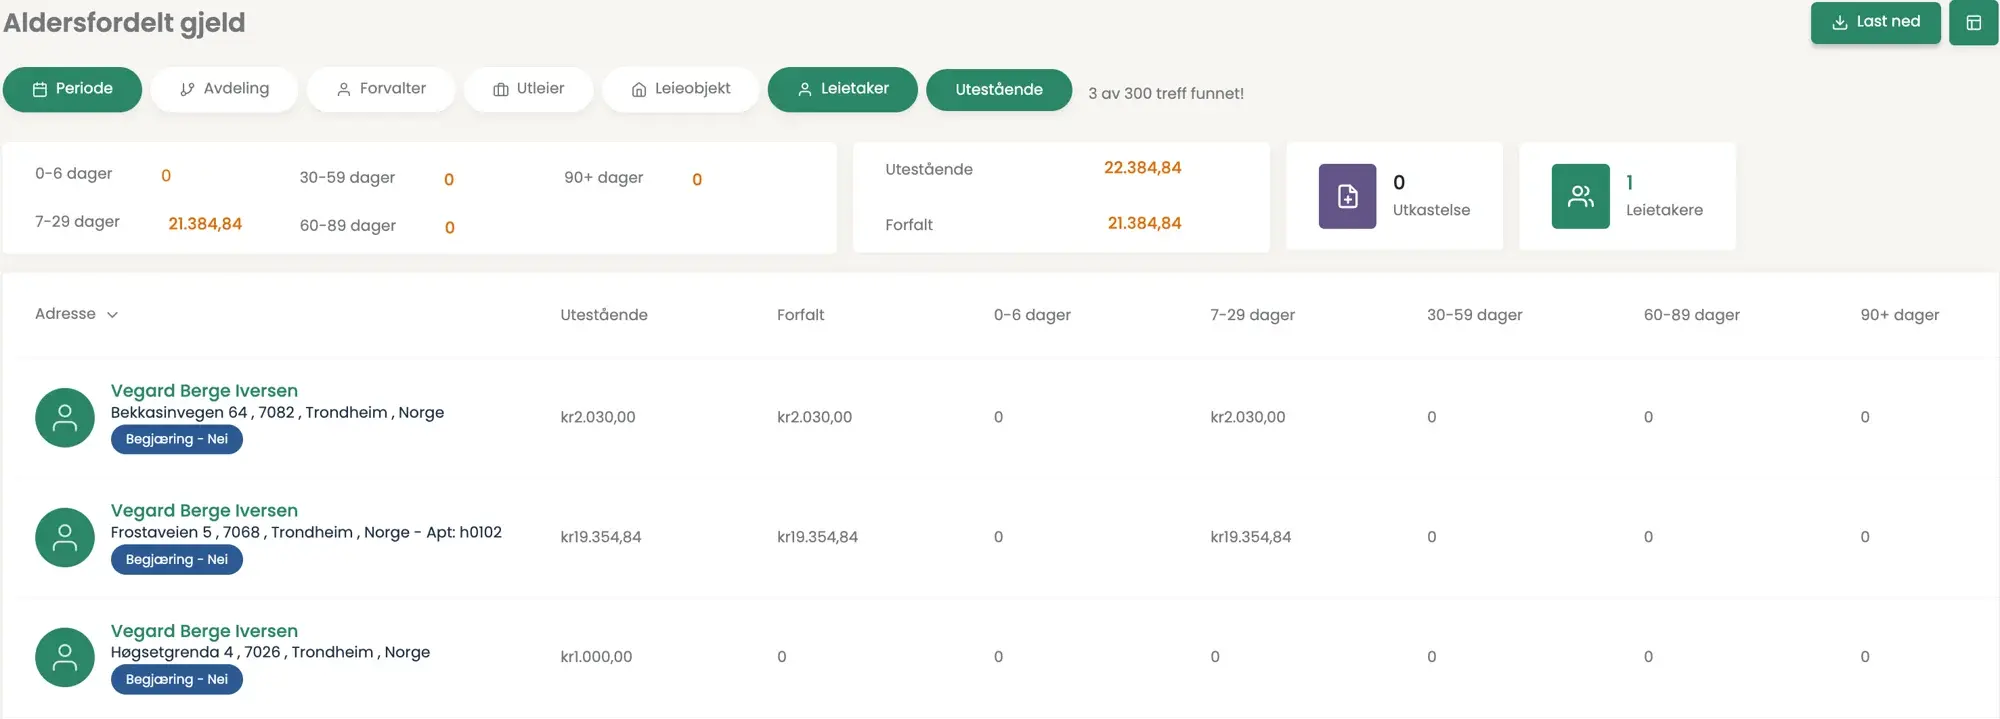Screen dimensions: 2000x719
Task: Click the layout toggle icon beside Last ned
Action: click(x=1973, y=23)
